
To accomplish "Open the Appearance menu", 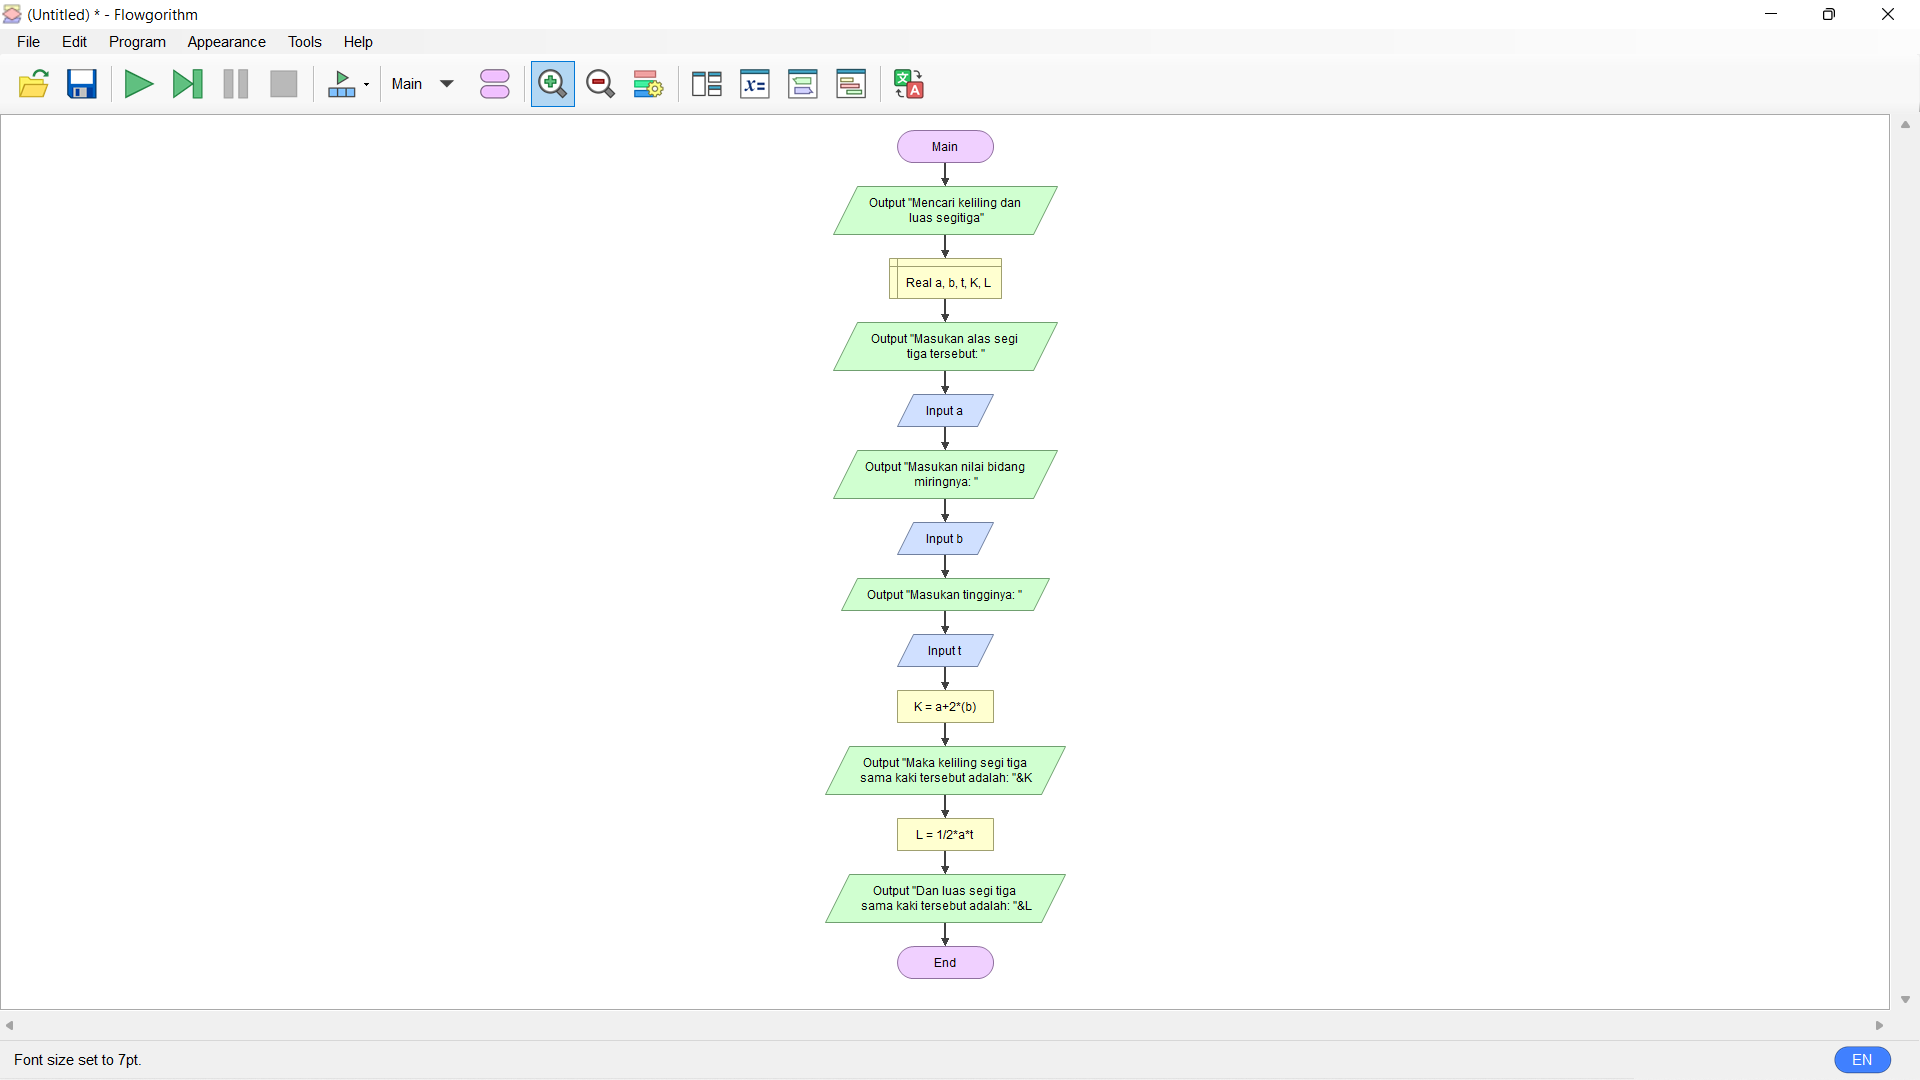I will tap(226, 41).
